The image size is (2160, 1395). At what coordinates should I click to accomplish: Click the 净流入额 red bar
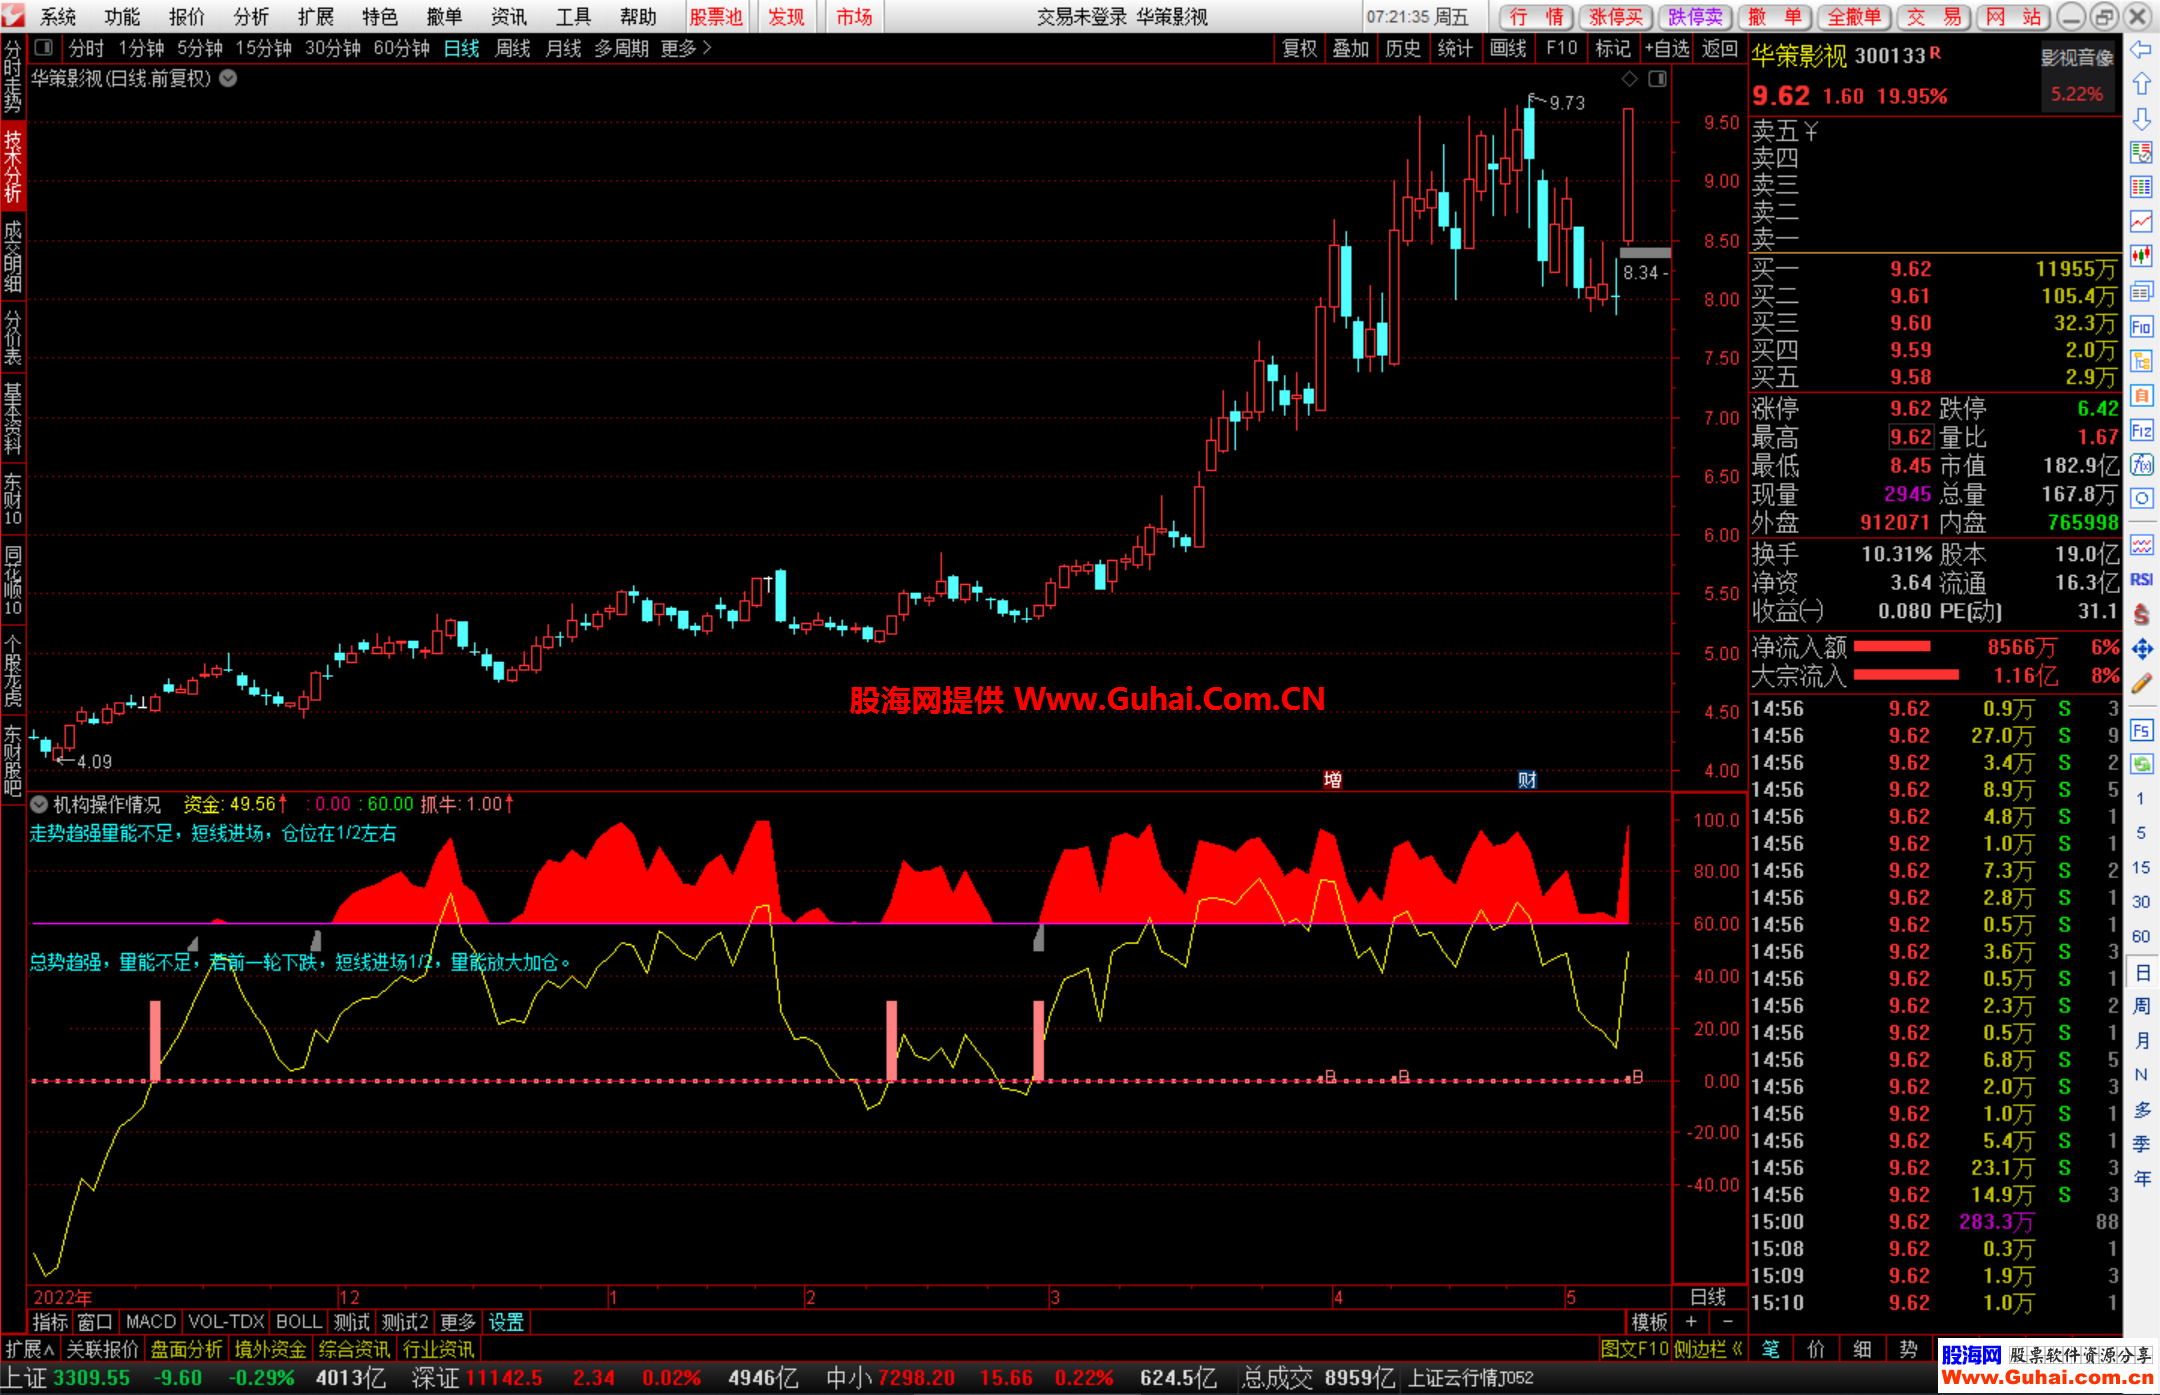coord(1892,647)
